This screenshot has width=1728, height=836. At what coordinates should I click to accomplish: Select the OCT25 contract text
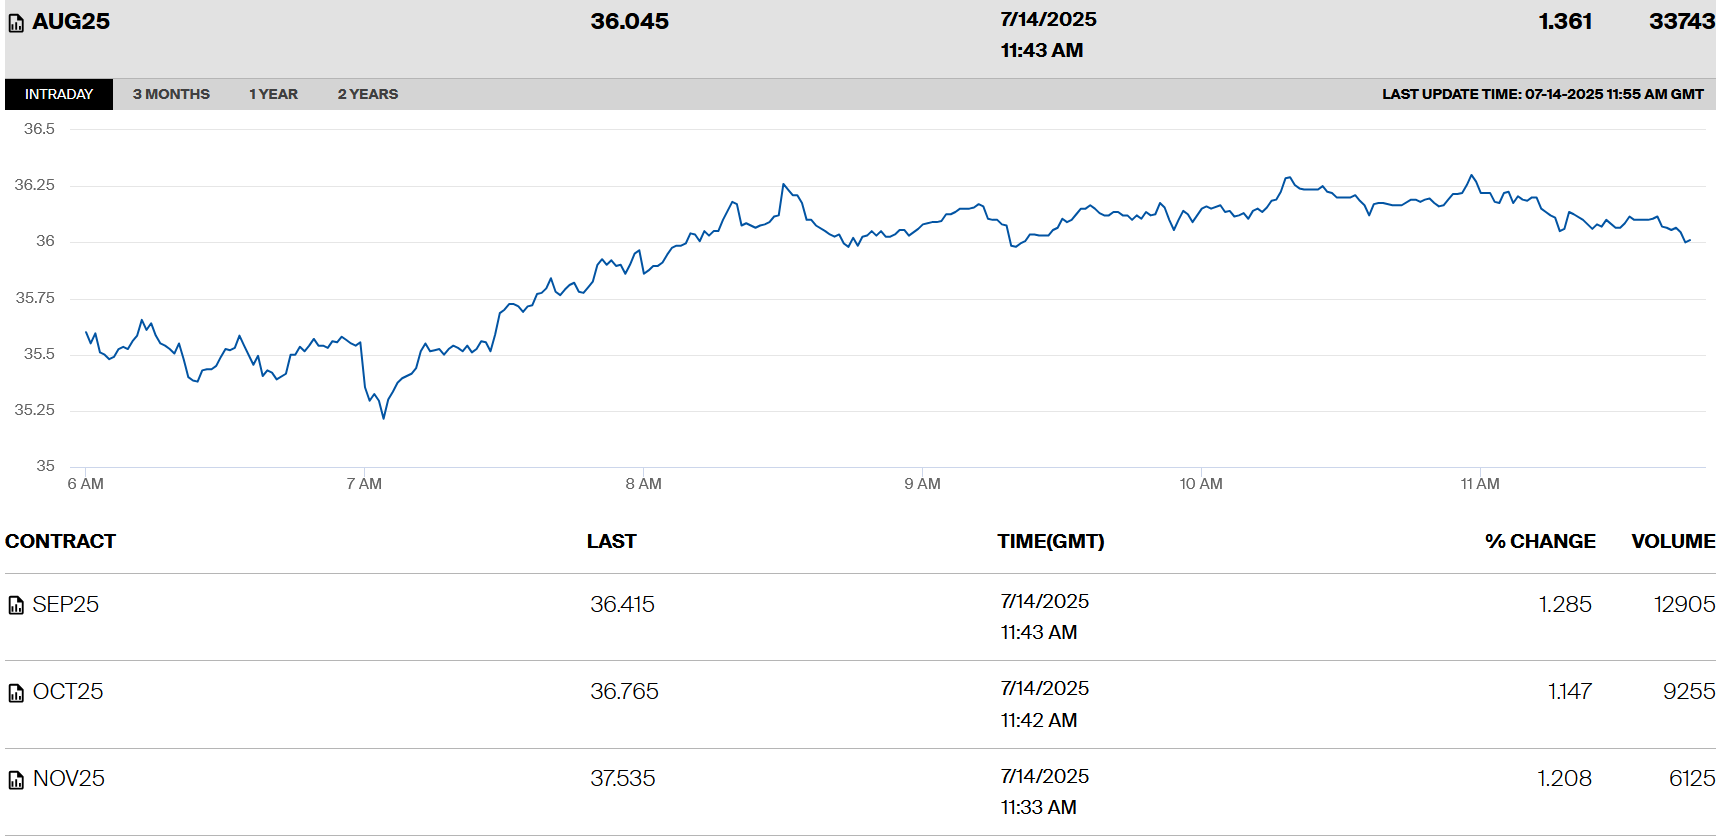tap(68, 692)
